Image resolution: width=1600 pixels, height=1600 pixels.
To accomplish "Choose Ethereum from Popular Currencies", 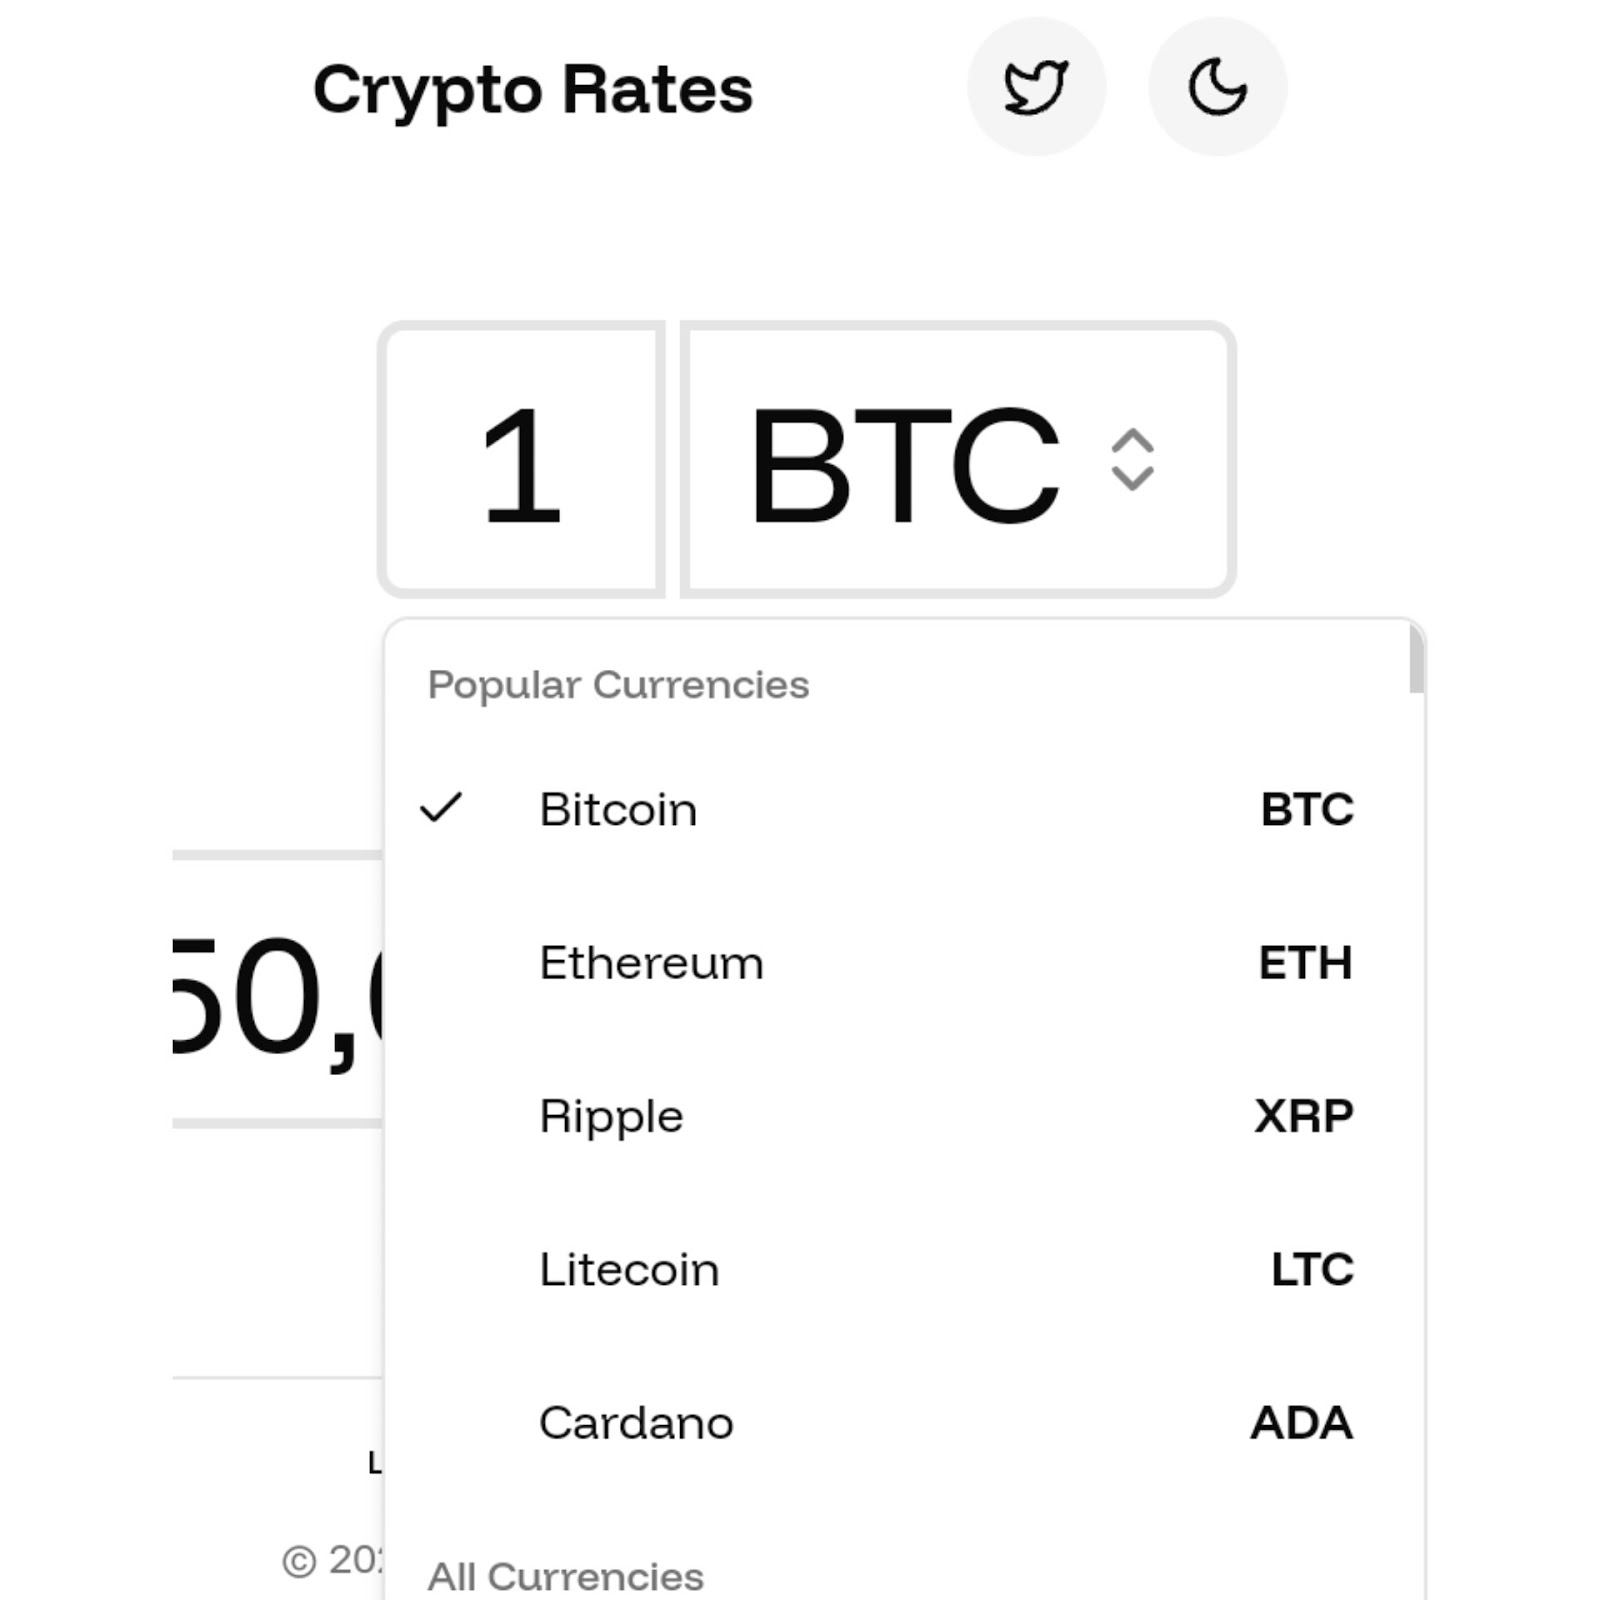I will (651, 963).
